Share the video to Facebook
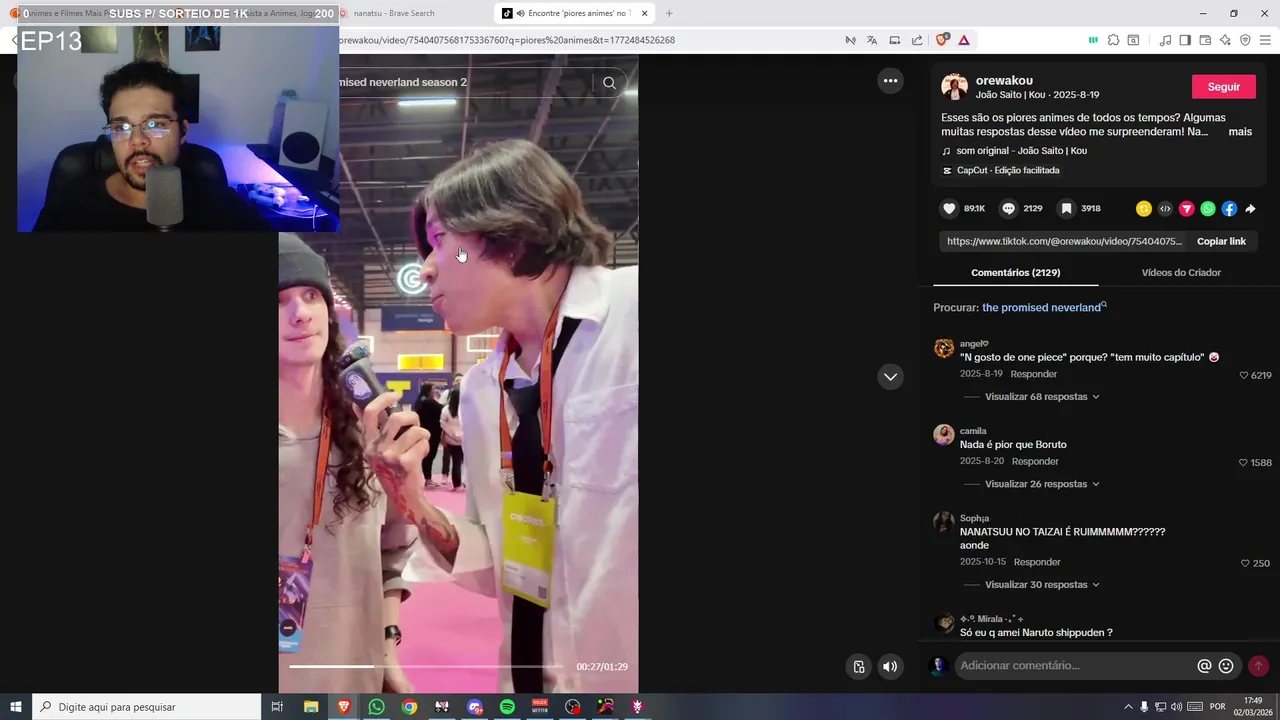Viewport: 1280px width, 720px height. pos(1229,209)
